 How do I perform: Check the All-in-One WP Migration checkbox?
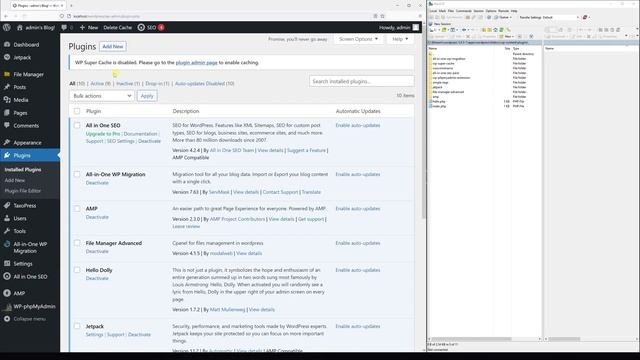(x=77, y=174)
